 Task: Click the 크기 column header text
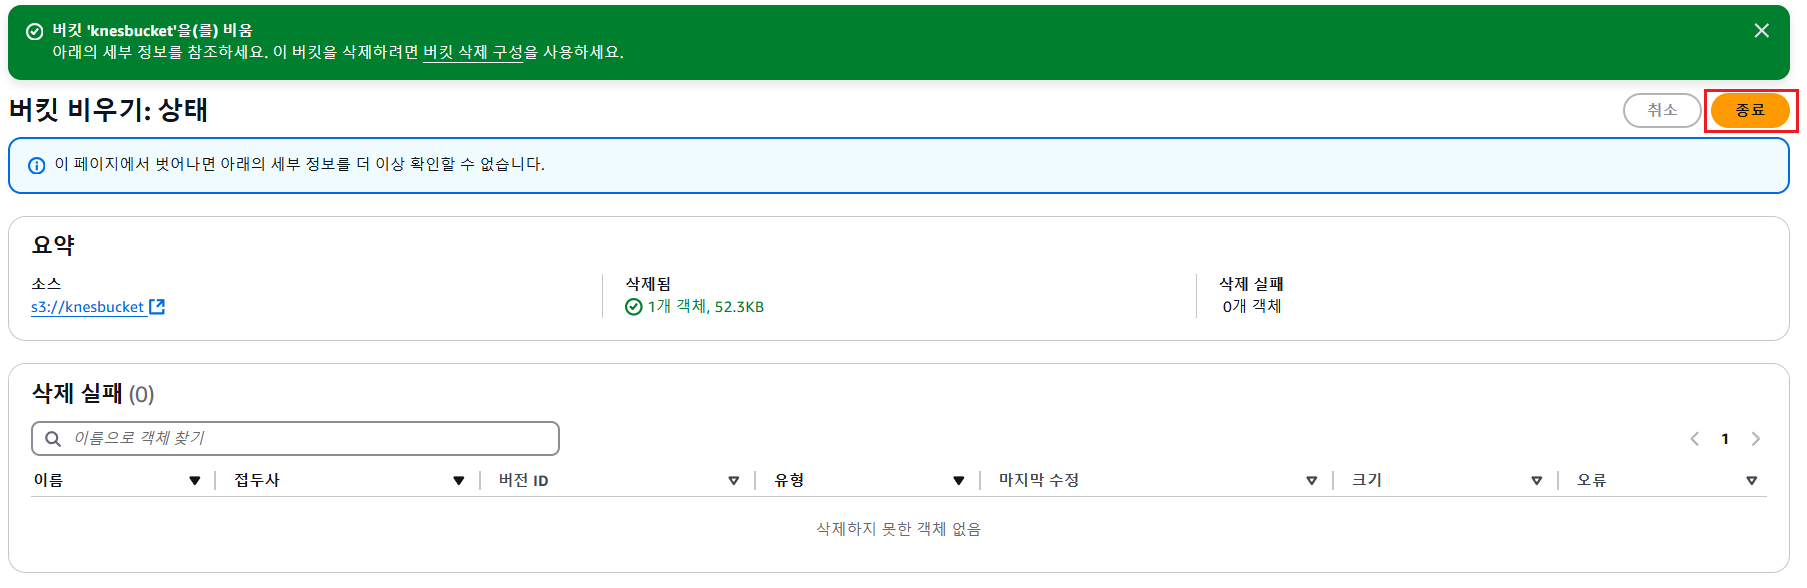point(1367,480)
